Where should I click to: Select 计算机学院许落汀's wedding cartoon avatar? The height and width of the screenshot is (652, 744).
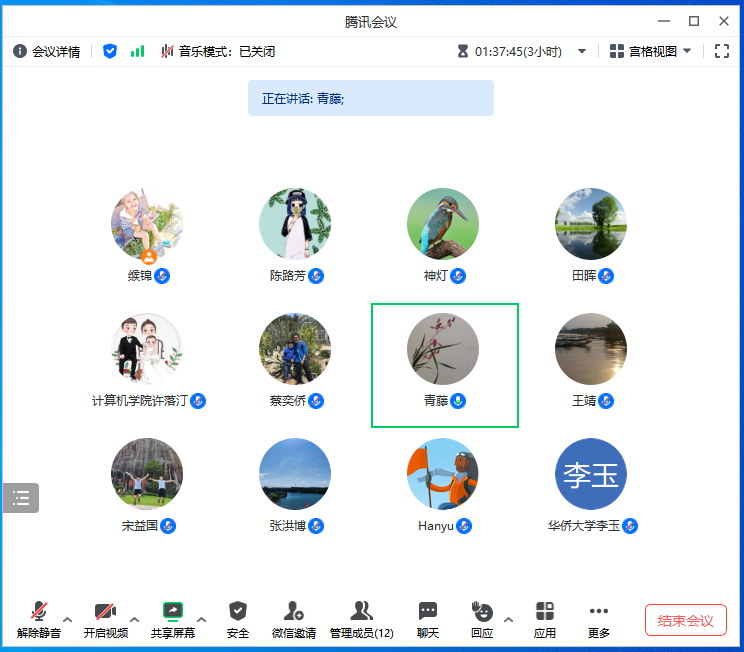147,349
